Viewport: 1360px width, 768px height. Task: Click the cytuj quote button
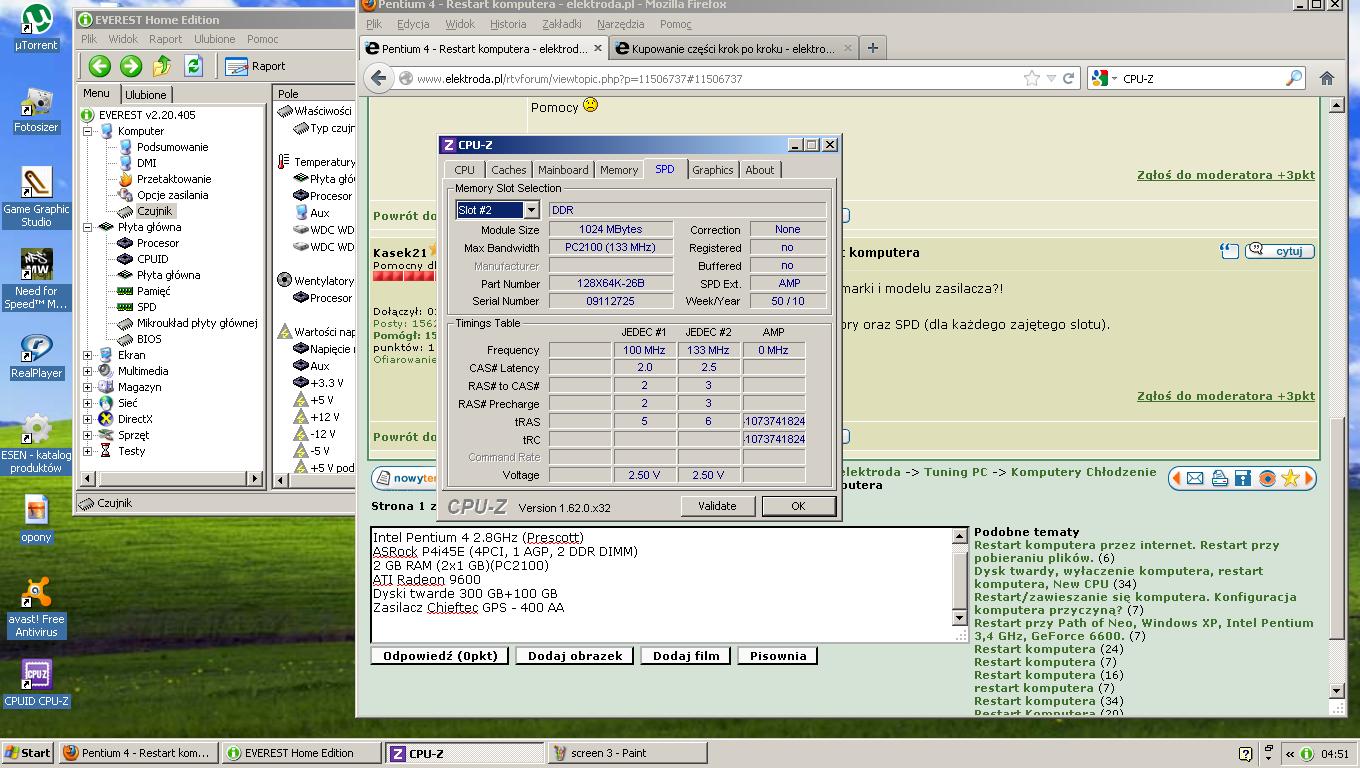(1280, 251)
